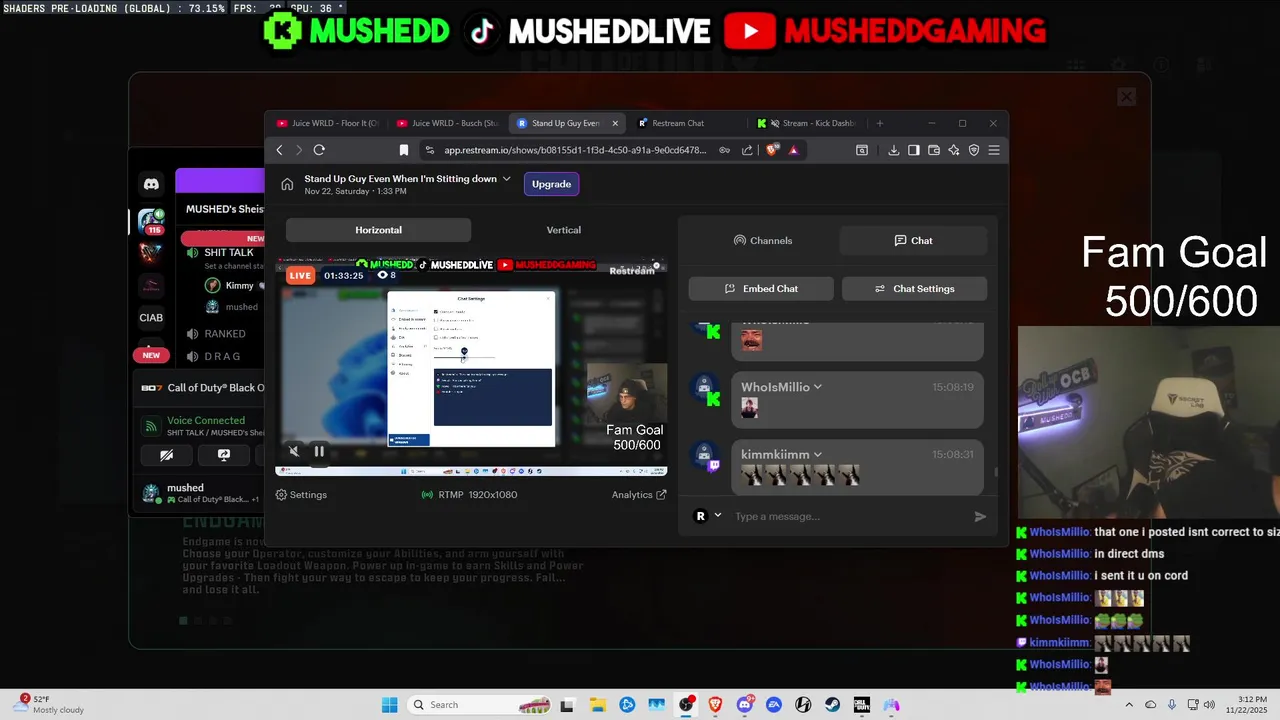Switch preview to Vertical layout

[x=564, y=230]
